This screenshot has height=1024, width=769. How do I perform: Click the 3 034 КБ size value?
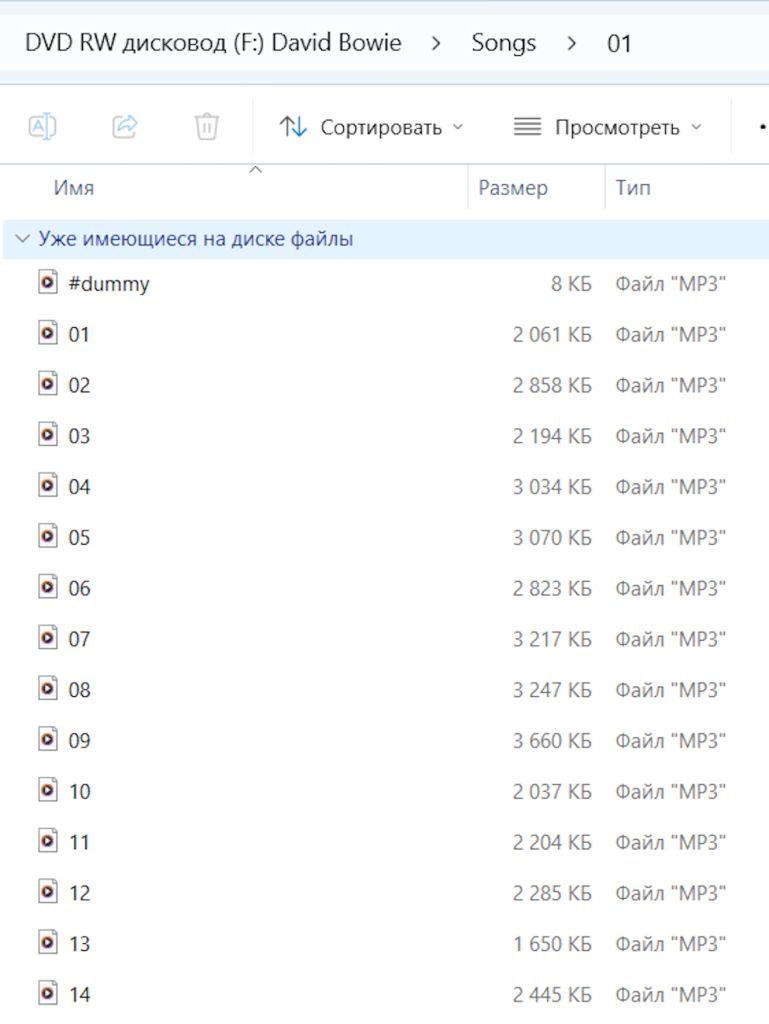(x=552, y=487)
